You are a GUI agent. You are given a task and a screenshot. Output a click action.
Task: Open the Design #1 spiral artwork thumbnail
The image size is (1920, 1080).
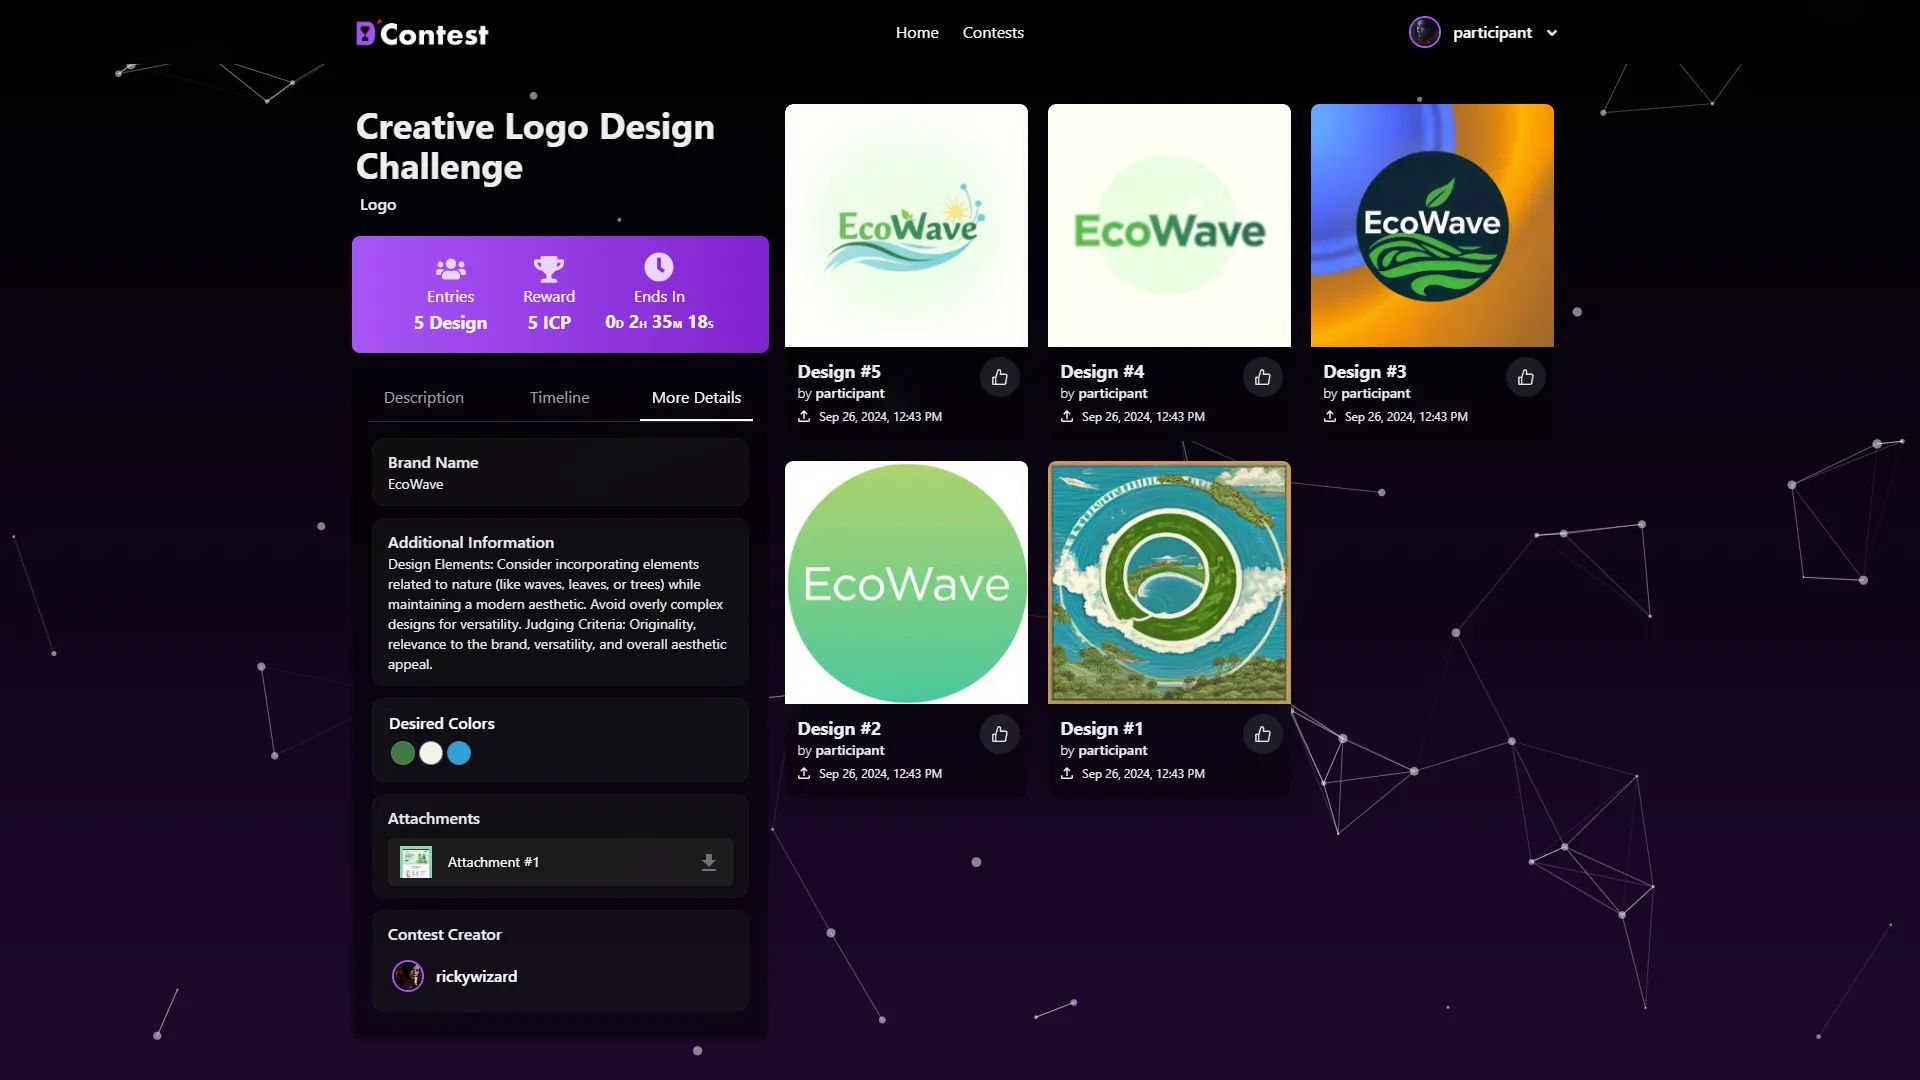[1168, 582]
